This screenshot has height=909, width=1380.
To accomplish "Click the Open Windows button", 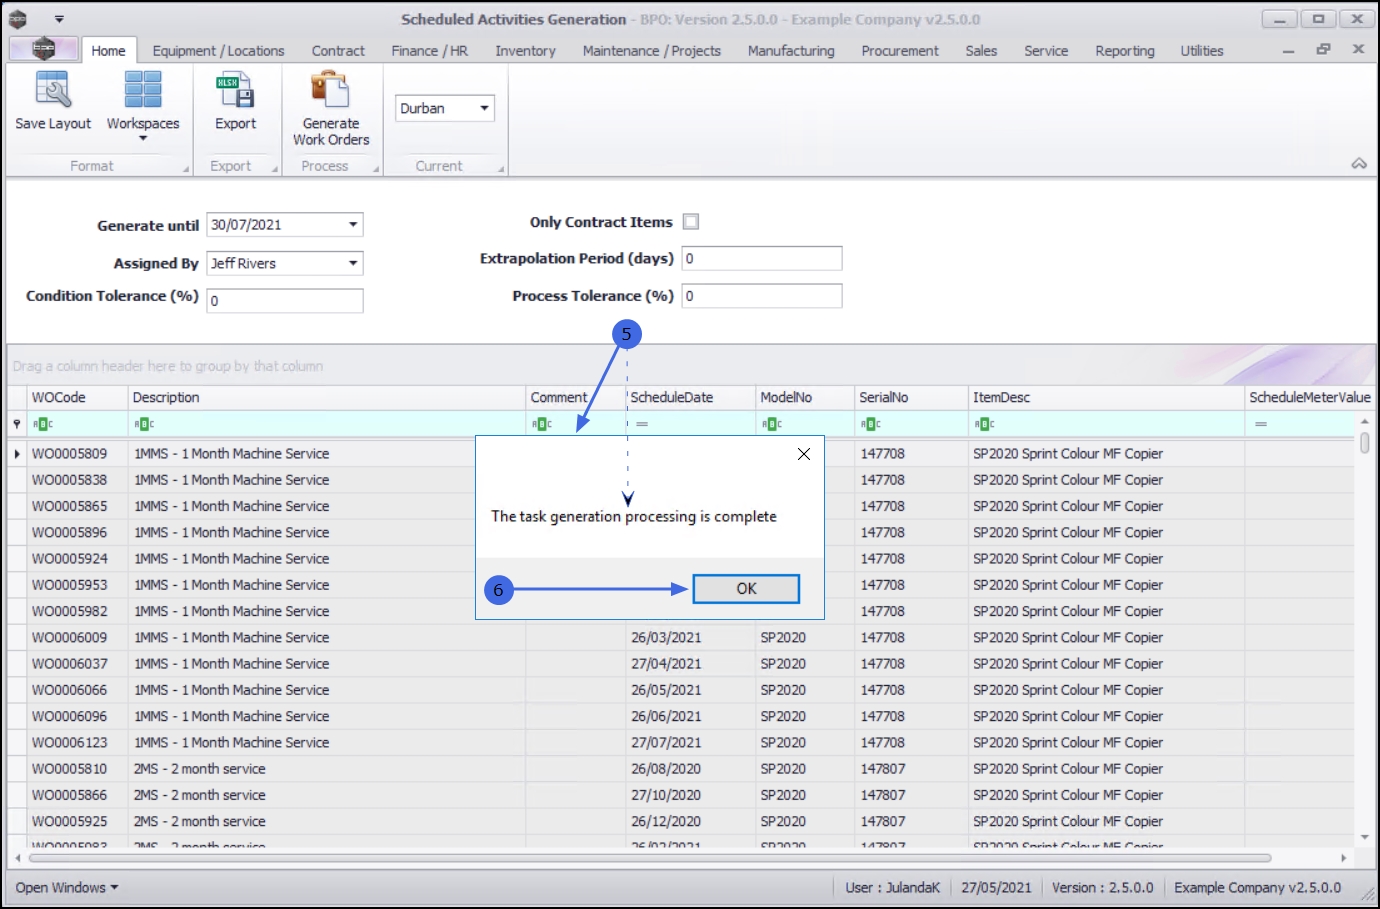I will click(66, 888).
